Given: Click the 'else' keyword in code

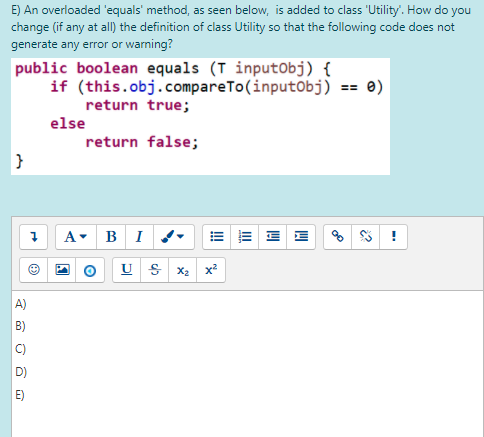Looking at the screenshot, I should (68, 124).
